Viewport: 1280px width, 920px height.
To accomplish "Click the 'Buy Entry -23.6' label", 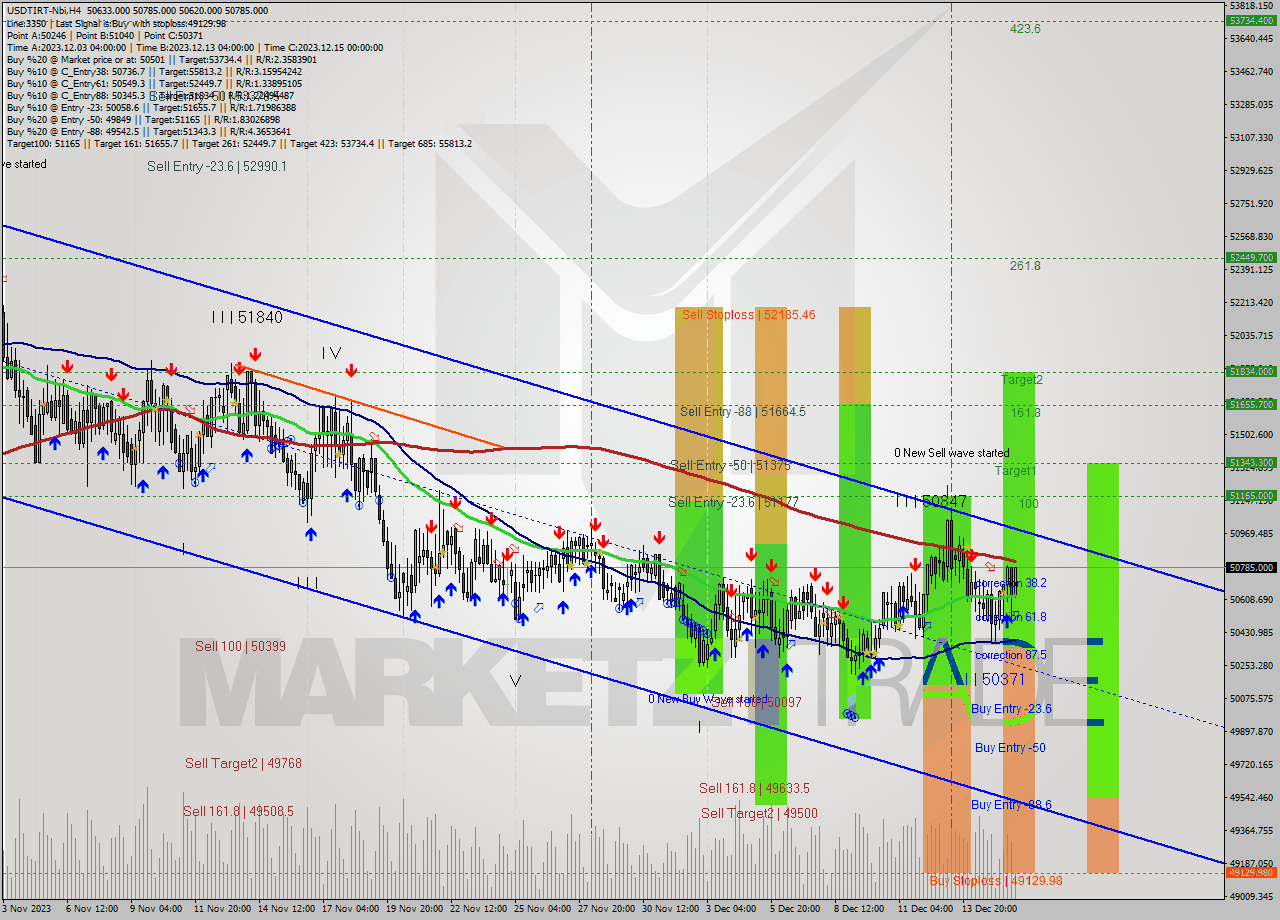I will click(x=1011, y=708).
